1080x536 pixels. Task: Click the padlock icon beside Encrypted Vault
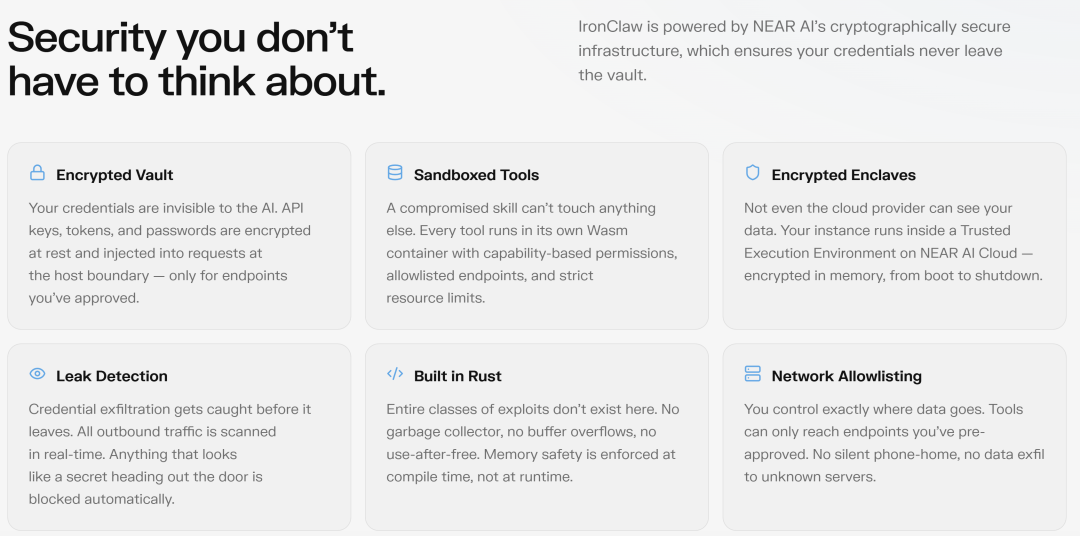point(37,173)
